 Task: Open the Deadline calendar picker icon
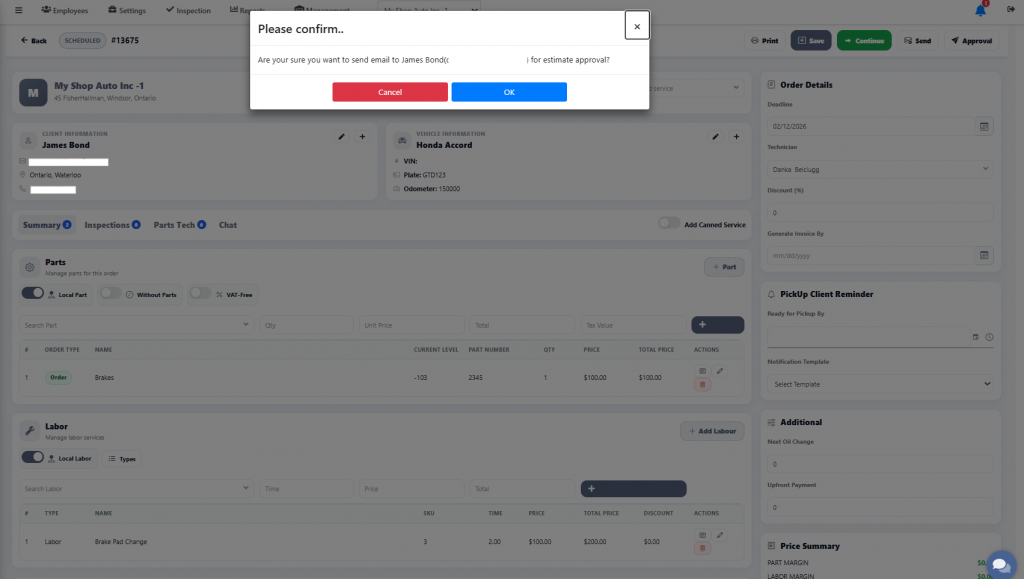tap(984, 127)
